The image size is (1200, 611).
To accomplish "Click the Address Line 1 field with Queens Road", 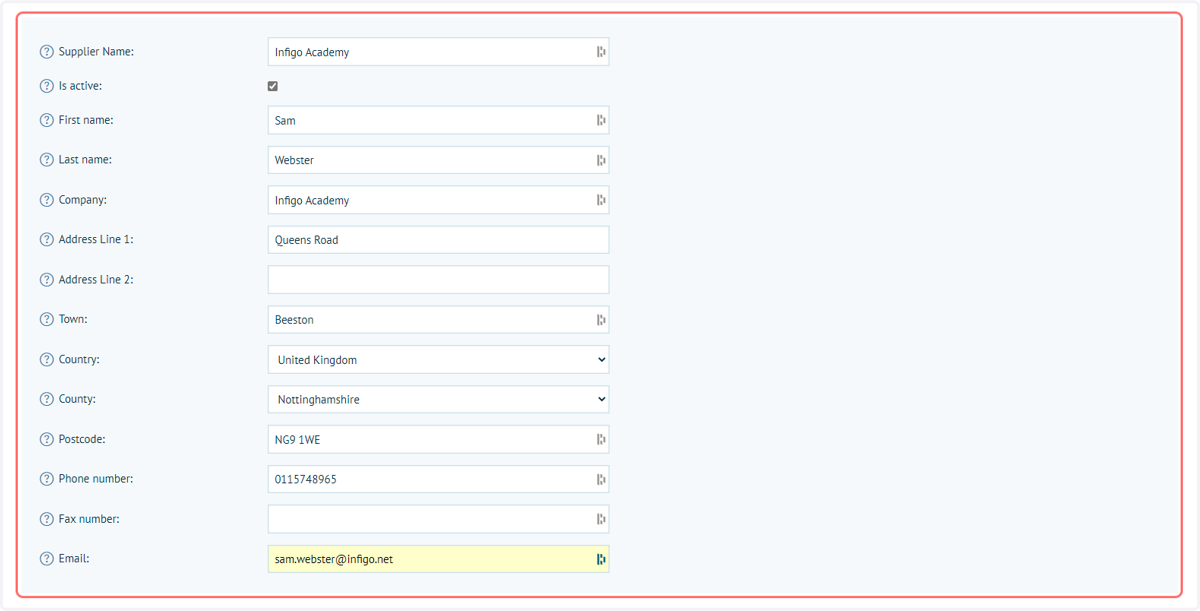I will (x=438, y=240).
